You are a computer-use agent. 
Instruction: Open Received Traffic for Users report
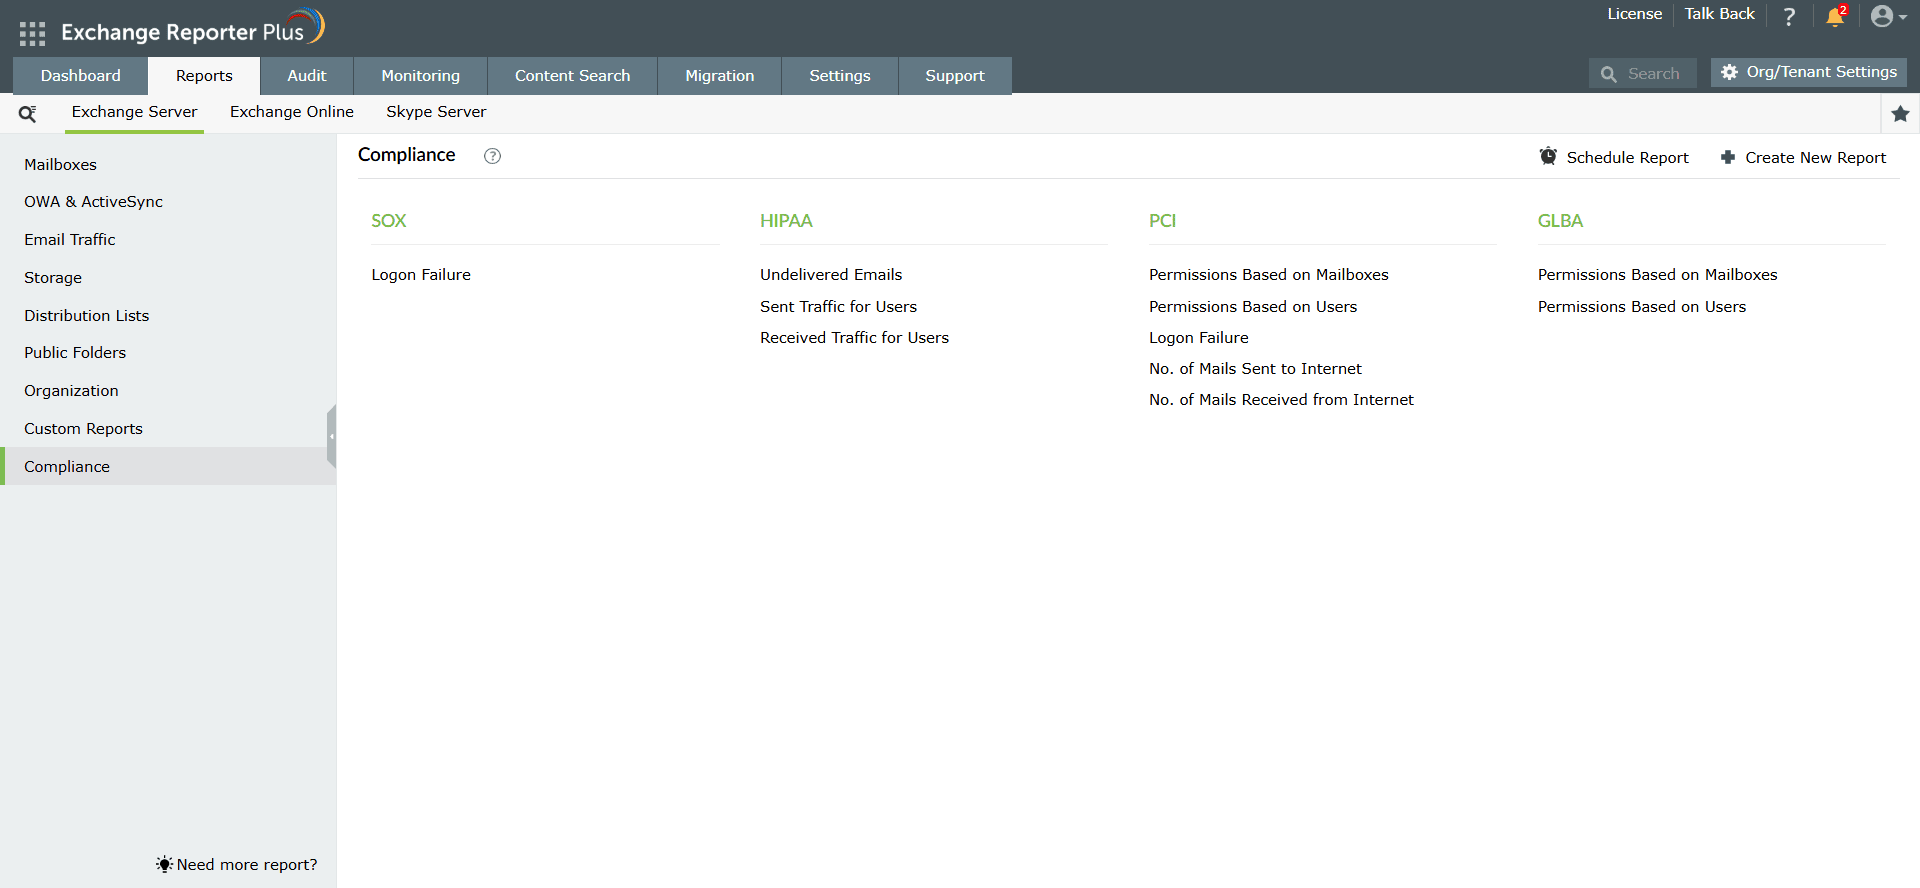[x=854, y=338]
